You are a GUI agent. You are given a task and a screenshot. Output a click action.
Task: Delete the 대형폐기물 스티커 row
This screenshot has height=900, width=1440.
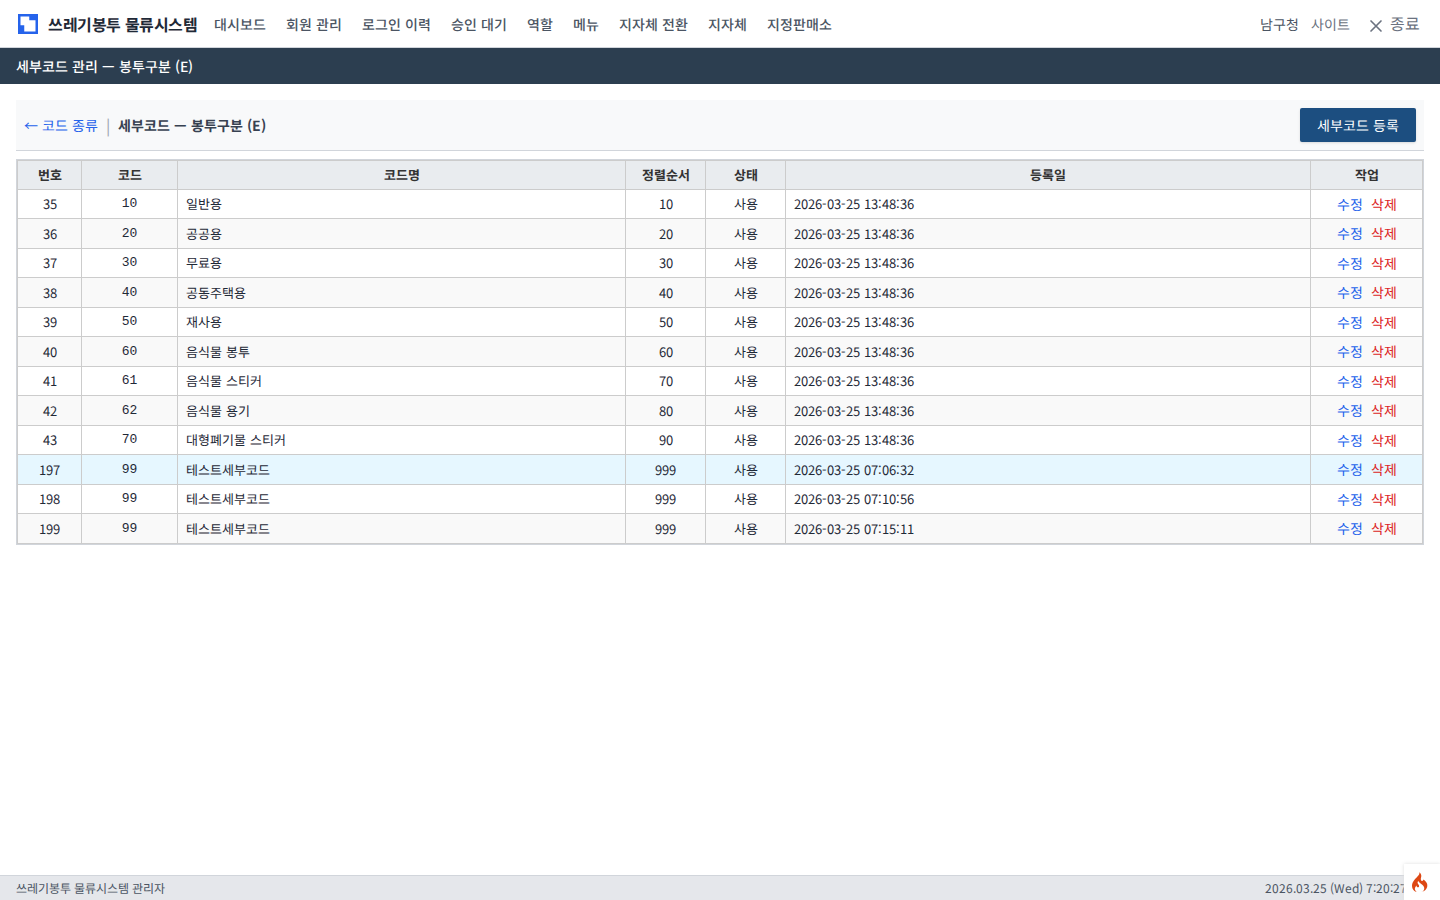(1384, 441)
